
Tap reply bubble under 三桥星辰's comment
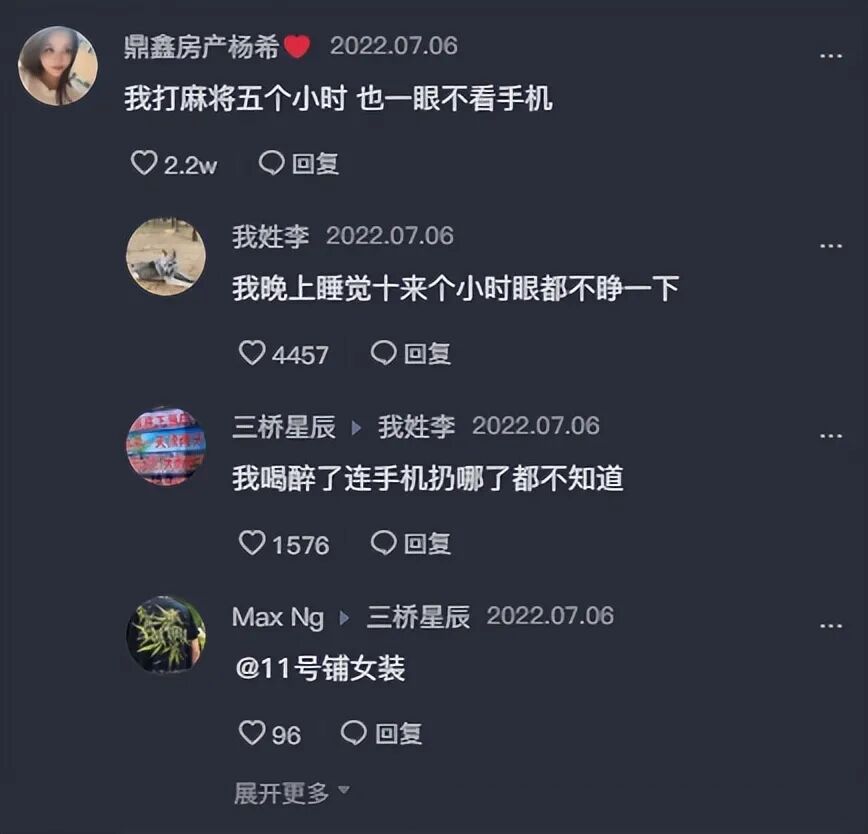(384, 543)
